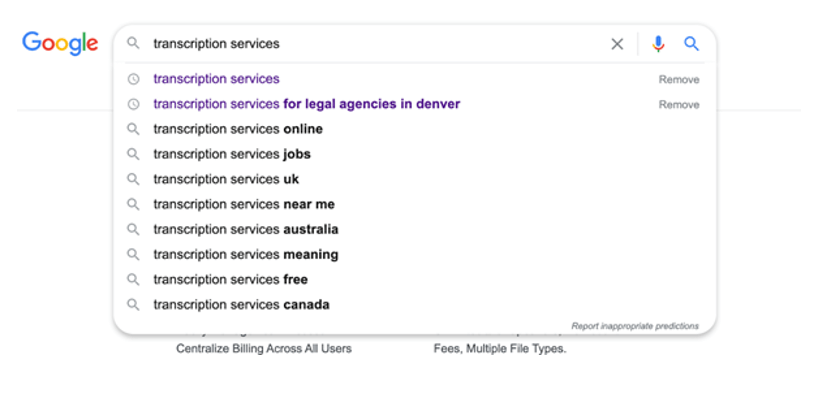Click the blue search magnifier button
Image resolution: width=827 pixels, height=398 pixels.
(x=691, y=44)
